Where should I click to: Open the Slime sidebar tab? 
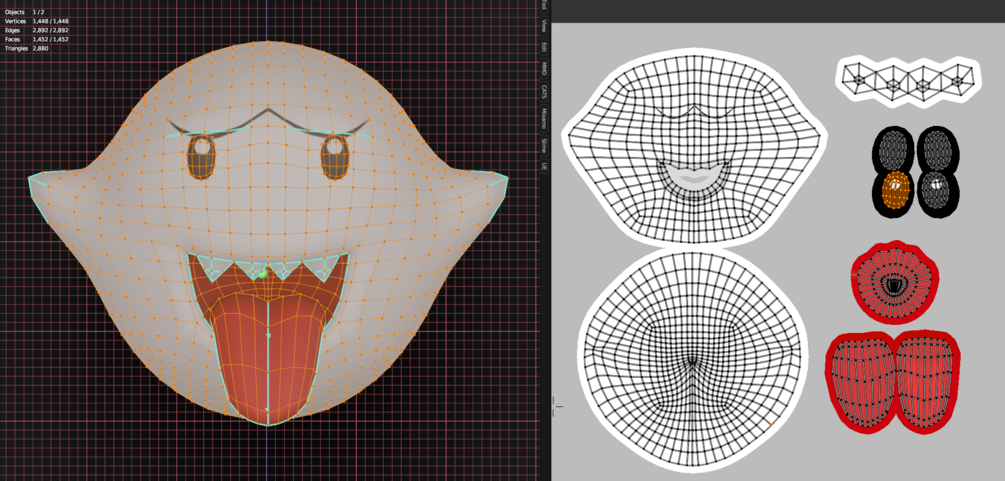click(x=544, y=145)
